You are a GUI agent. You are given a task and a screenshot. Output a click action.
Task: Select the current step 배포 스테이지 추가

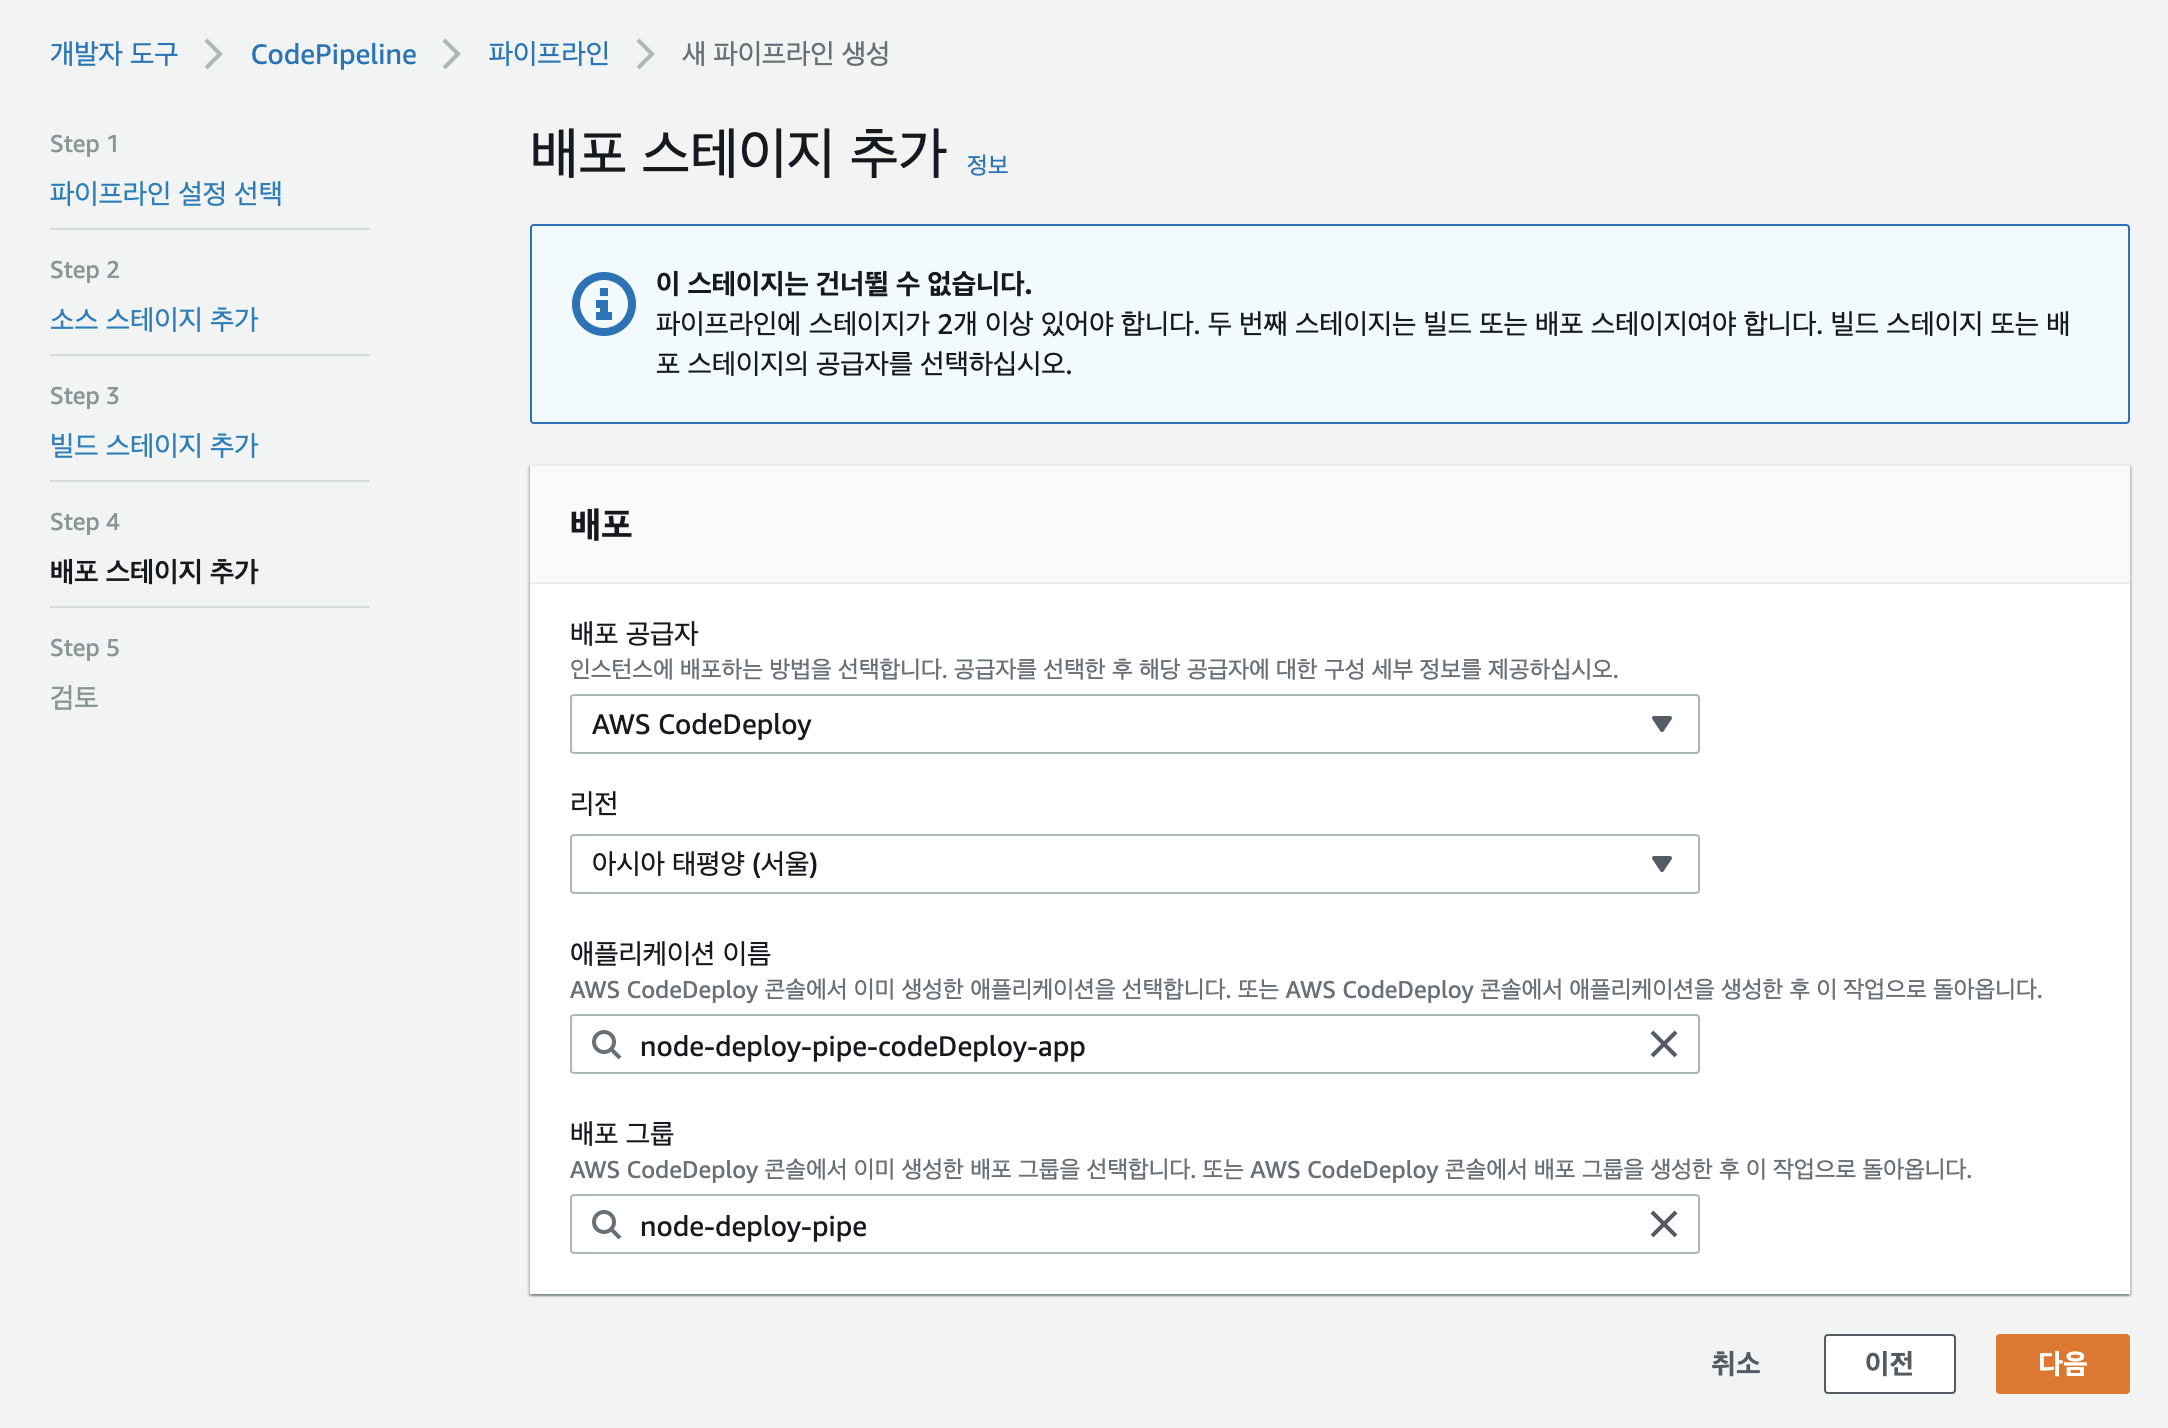[x=154, y=570]
